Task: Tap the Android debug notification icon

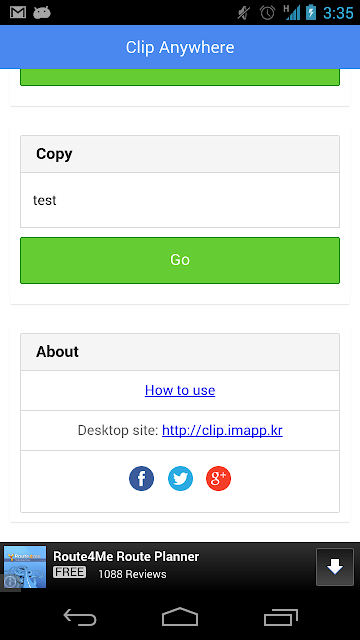Action: pyautogui.click(x=42, y=13)
